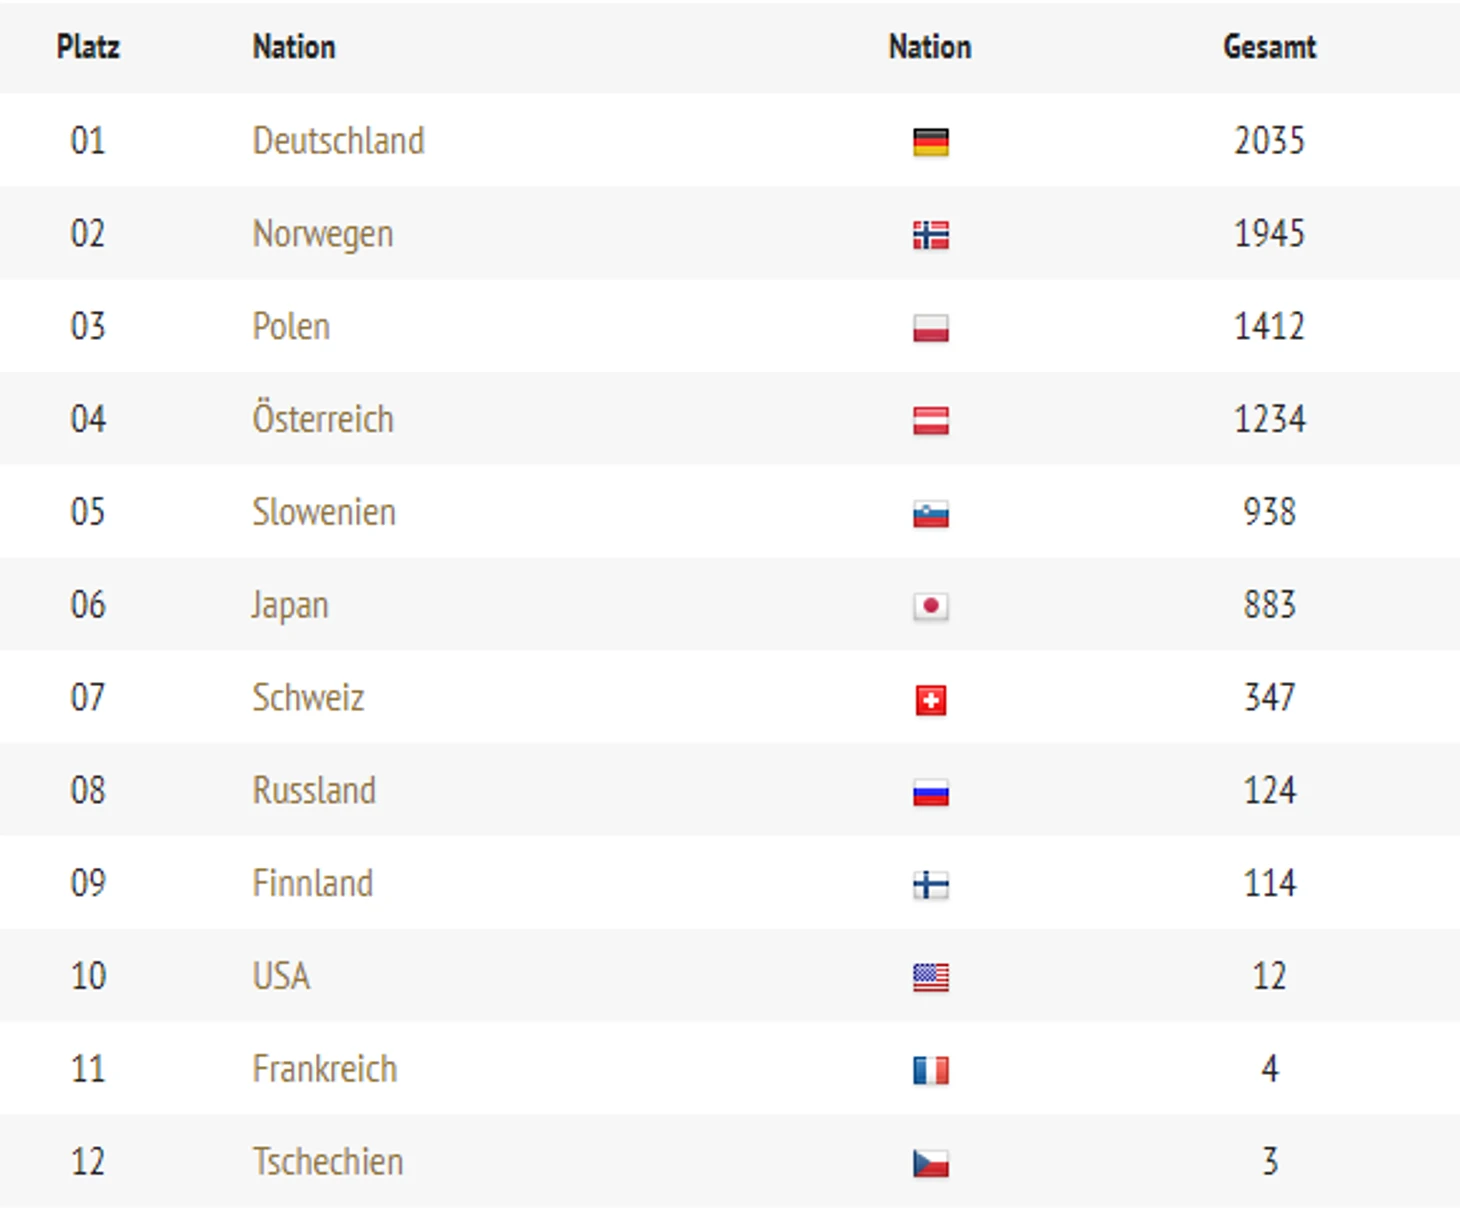Sort by the Gesamt column header
The width and height of the screenshot is (1460, 1222).
pyautogui.click(x=1269, y=47)
